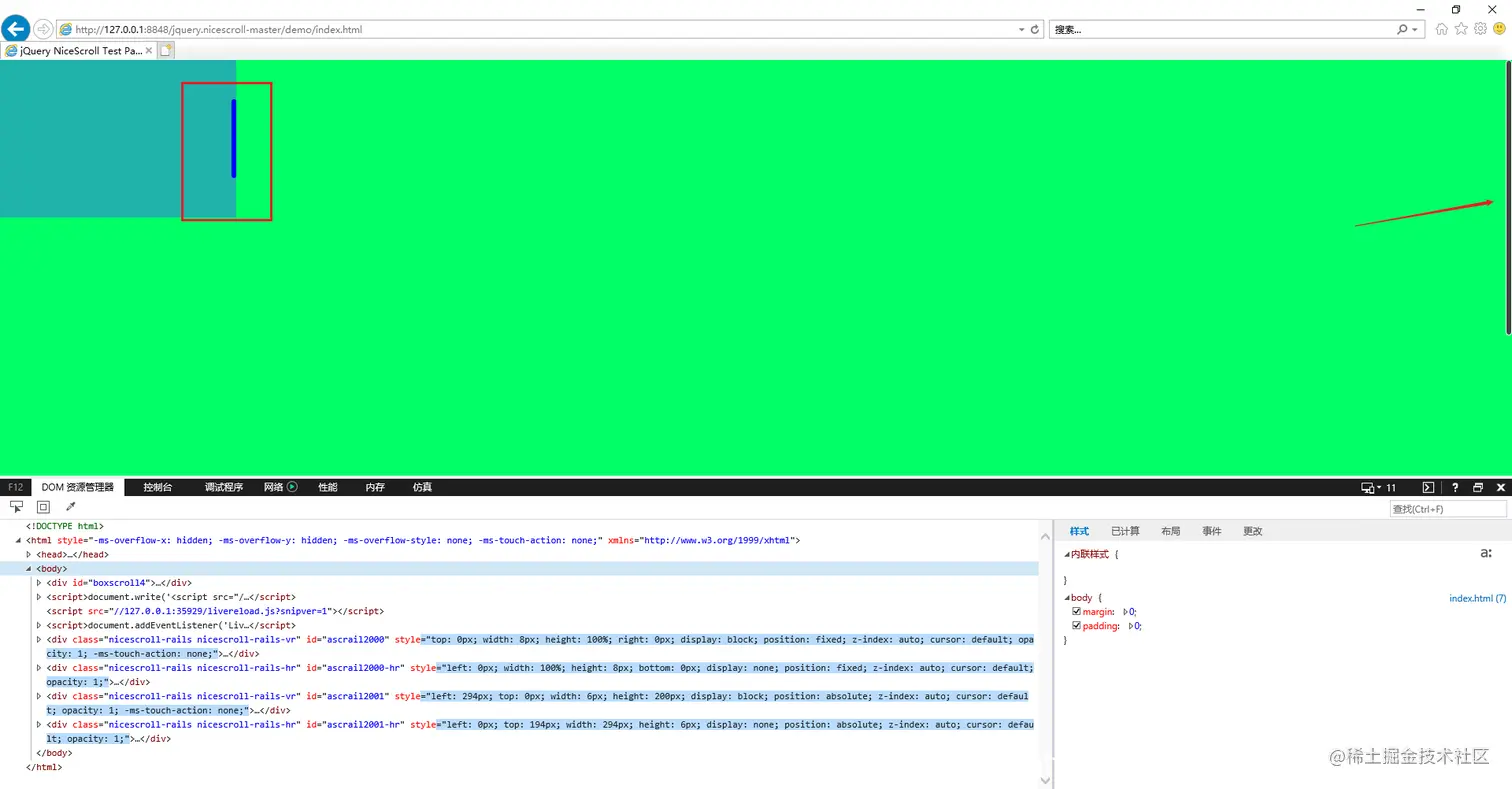Expand the addEventListener script node
The image size is (1512, 789).
(x=39, y=625)
